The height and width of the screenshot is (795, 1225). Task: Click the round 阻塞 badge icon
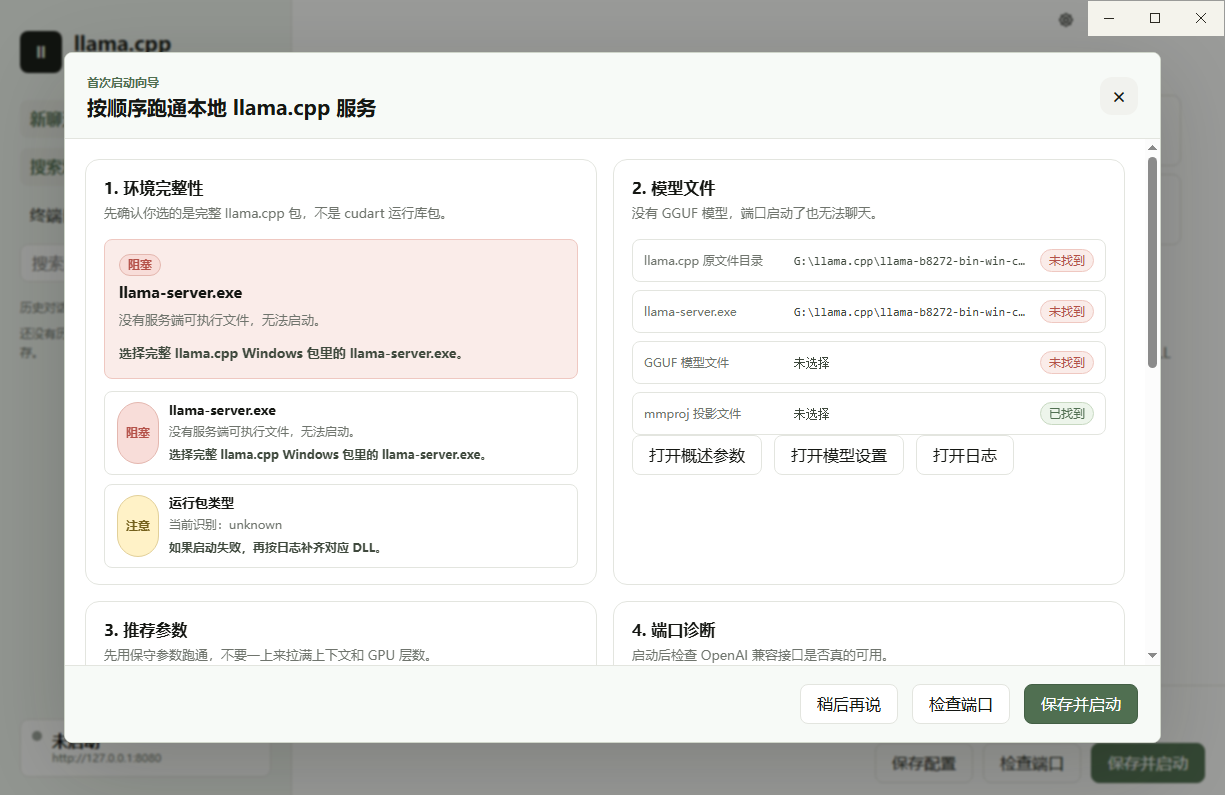(x=138, y=433)
